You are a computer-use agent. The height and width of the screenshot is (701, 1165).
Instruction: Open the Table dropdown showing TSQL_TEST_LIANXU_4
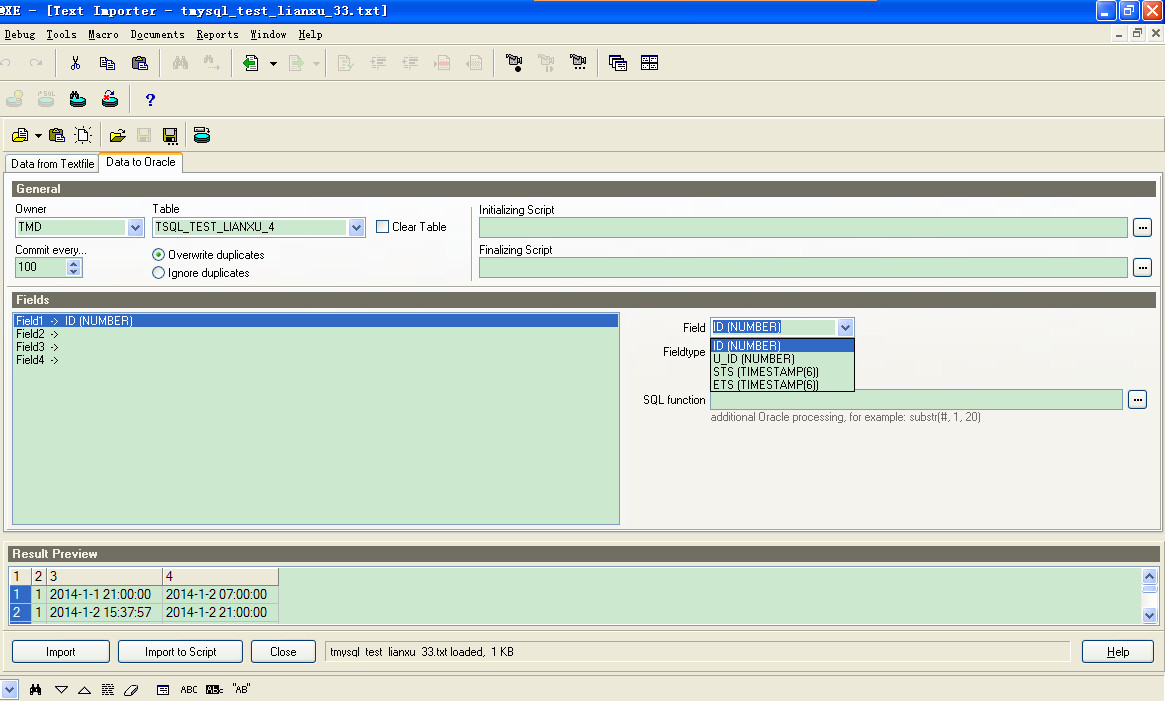pos(357,227)
